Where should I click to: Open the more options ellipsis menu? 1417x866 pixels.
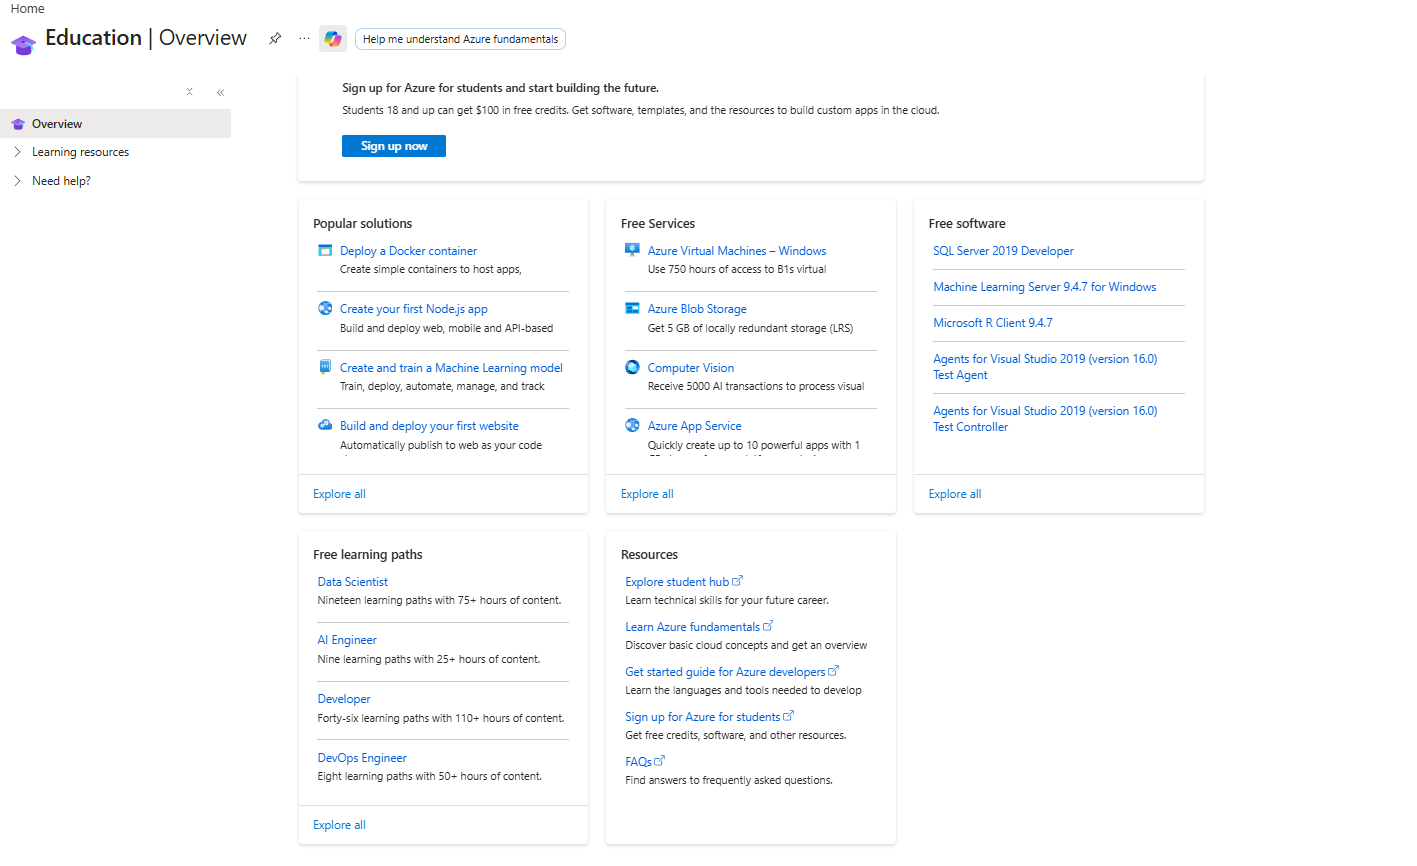coord(304,39)
